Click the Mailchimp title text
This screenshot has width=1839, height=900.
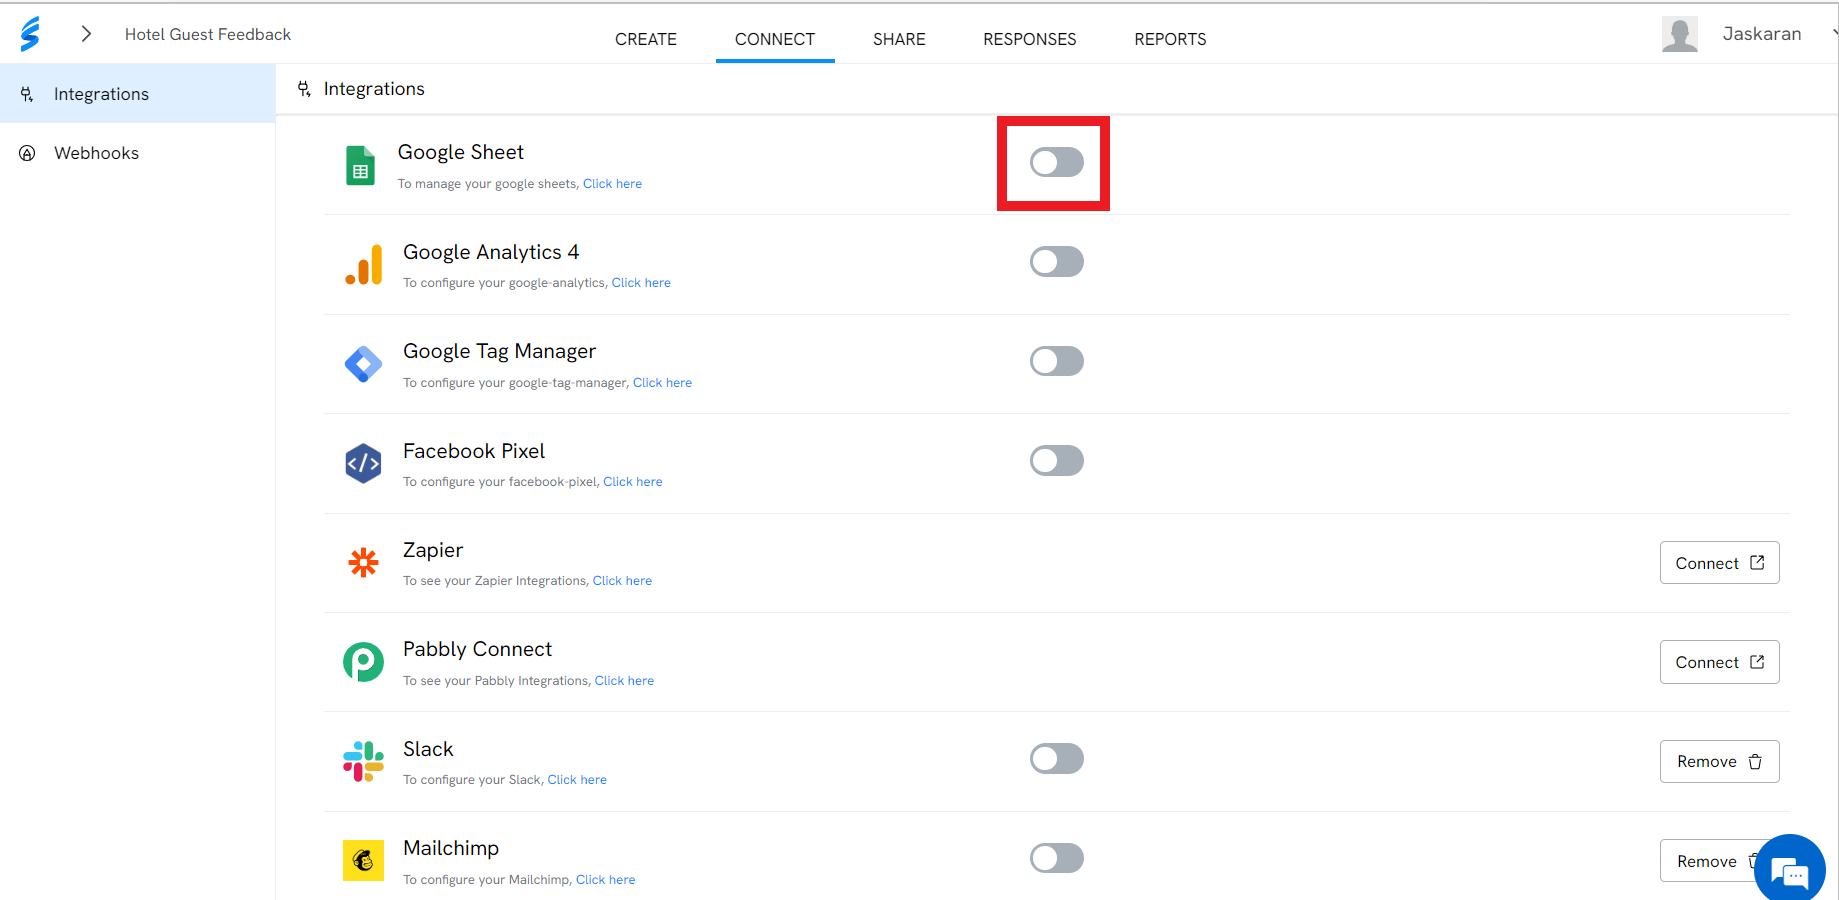[451, 848]
